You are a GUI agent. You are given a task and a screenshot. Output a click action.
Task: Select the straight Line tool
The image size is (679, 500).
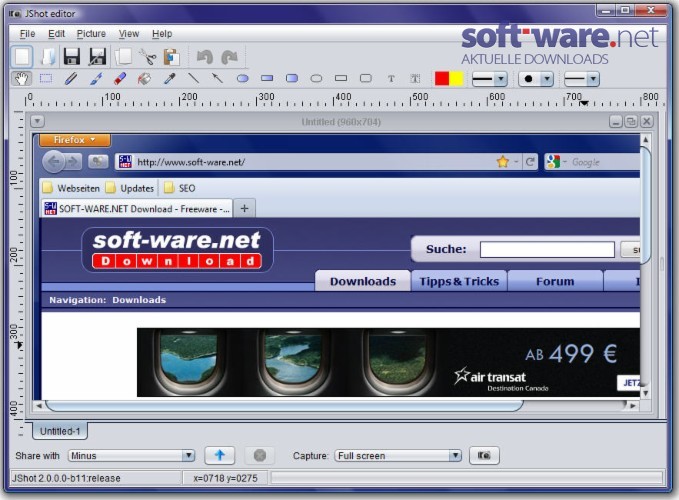pos(194,78)
